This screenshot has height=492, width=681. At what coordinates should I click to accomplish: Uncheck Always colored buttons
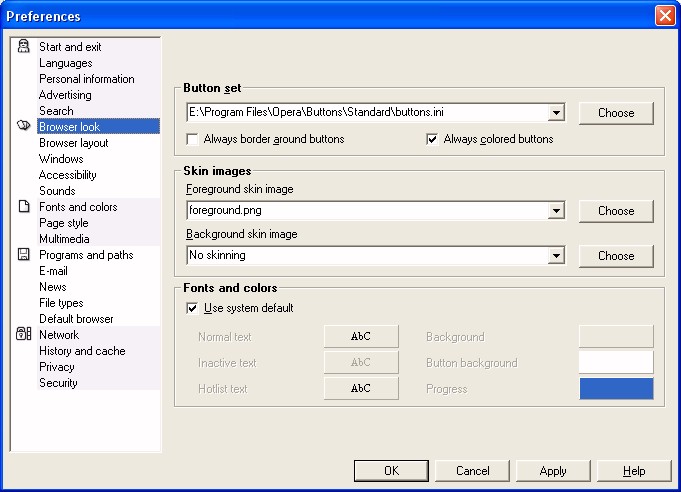432,139
